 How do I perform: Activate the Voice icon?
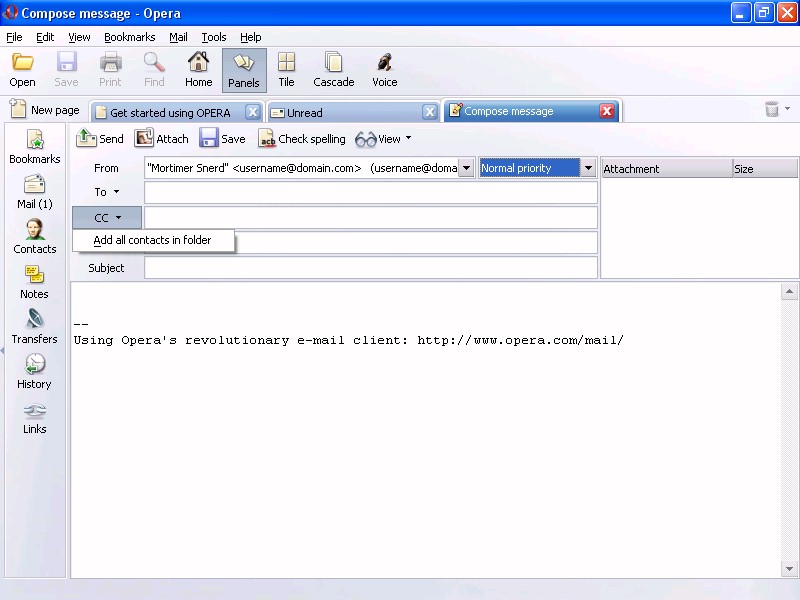[385, 70]
